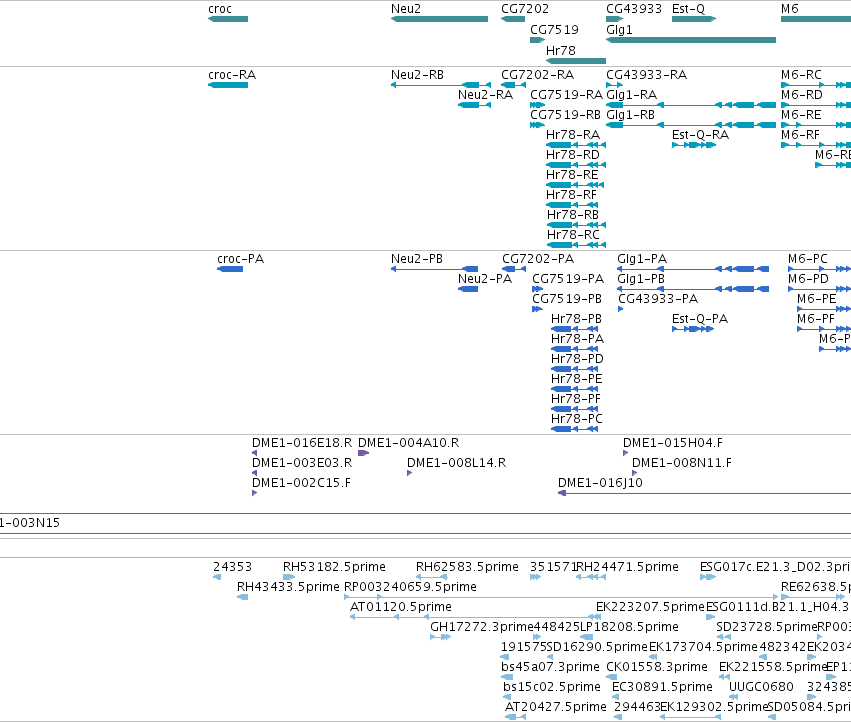The width and height of the screenshot is (851, 722).
Task: Click the Hr78-RE transcript label
Action: (572, 175)
